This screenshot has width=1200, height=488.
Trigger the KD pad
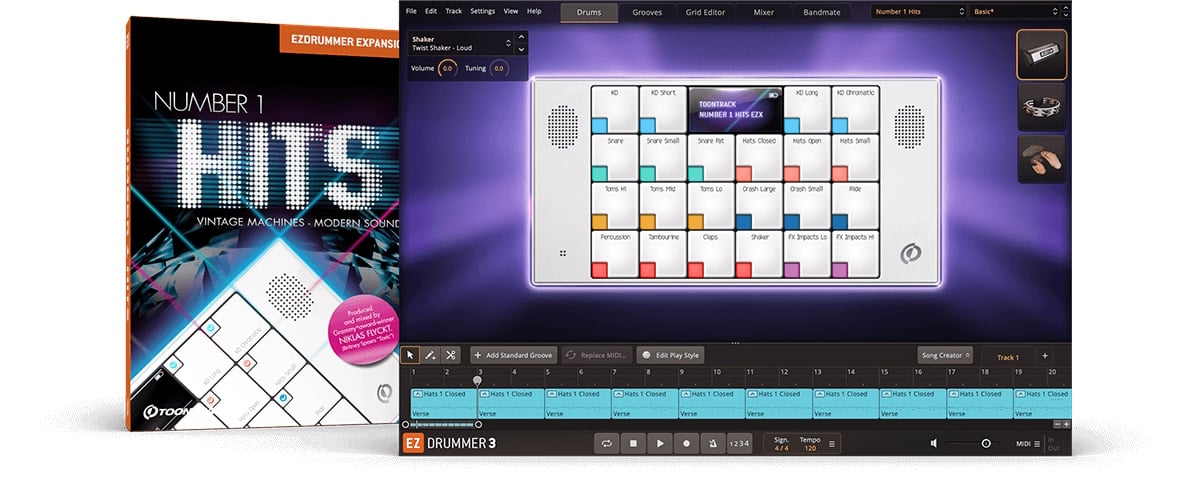tap(614, 109)
